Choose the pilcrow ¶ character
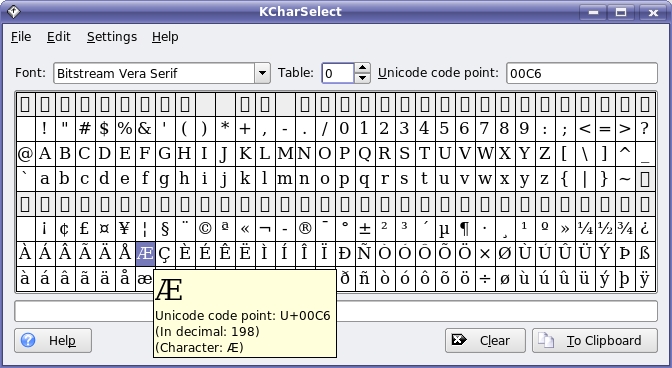The height and width of the screenshot is (368, 672). tap(465, 228)
